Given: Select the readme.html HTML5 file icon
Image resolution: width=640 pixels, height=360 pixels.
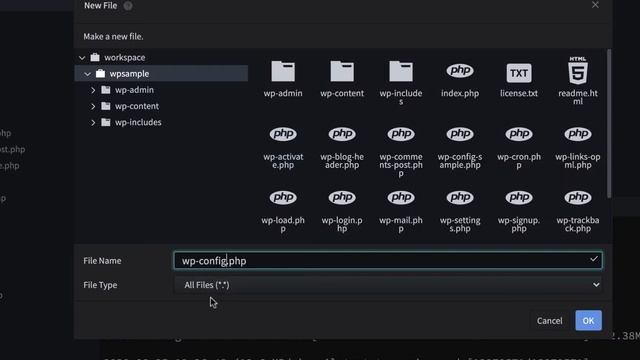Looking at the screenshot, I should pyautogui.click(x=578, y=70).
